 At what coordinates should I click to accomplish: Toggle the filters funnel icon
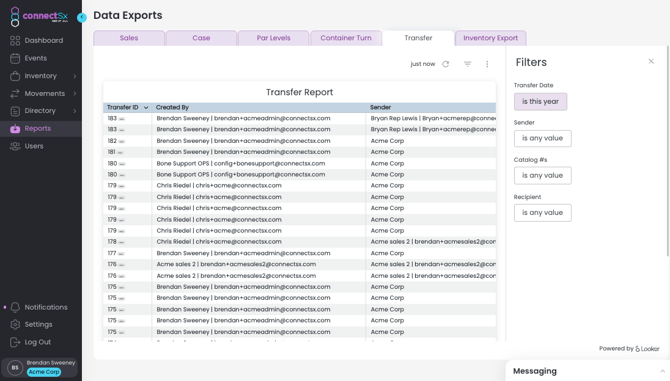pos(467,64)
